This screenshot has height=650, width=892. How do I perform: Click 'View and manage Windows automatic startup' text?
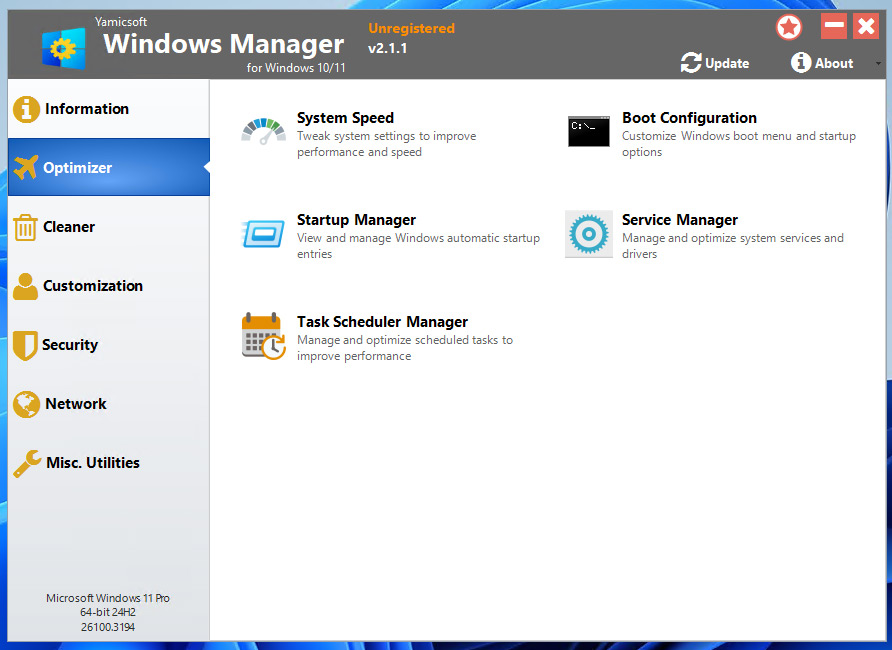pyautogui.click(x=418, y=238)
